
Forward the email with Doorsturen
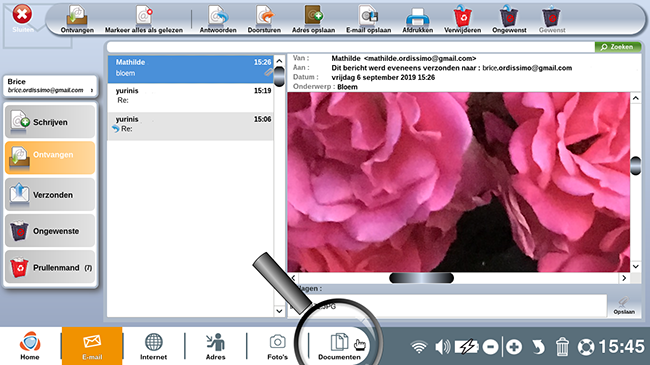tap(264, 19)
